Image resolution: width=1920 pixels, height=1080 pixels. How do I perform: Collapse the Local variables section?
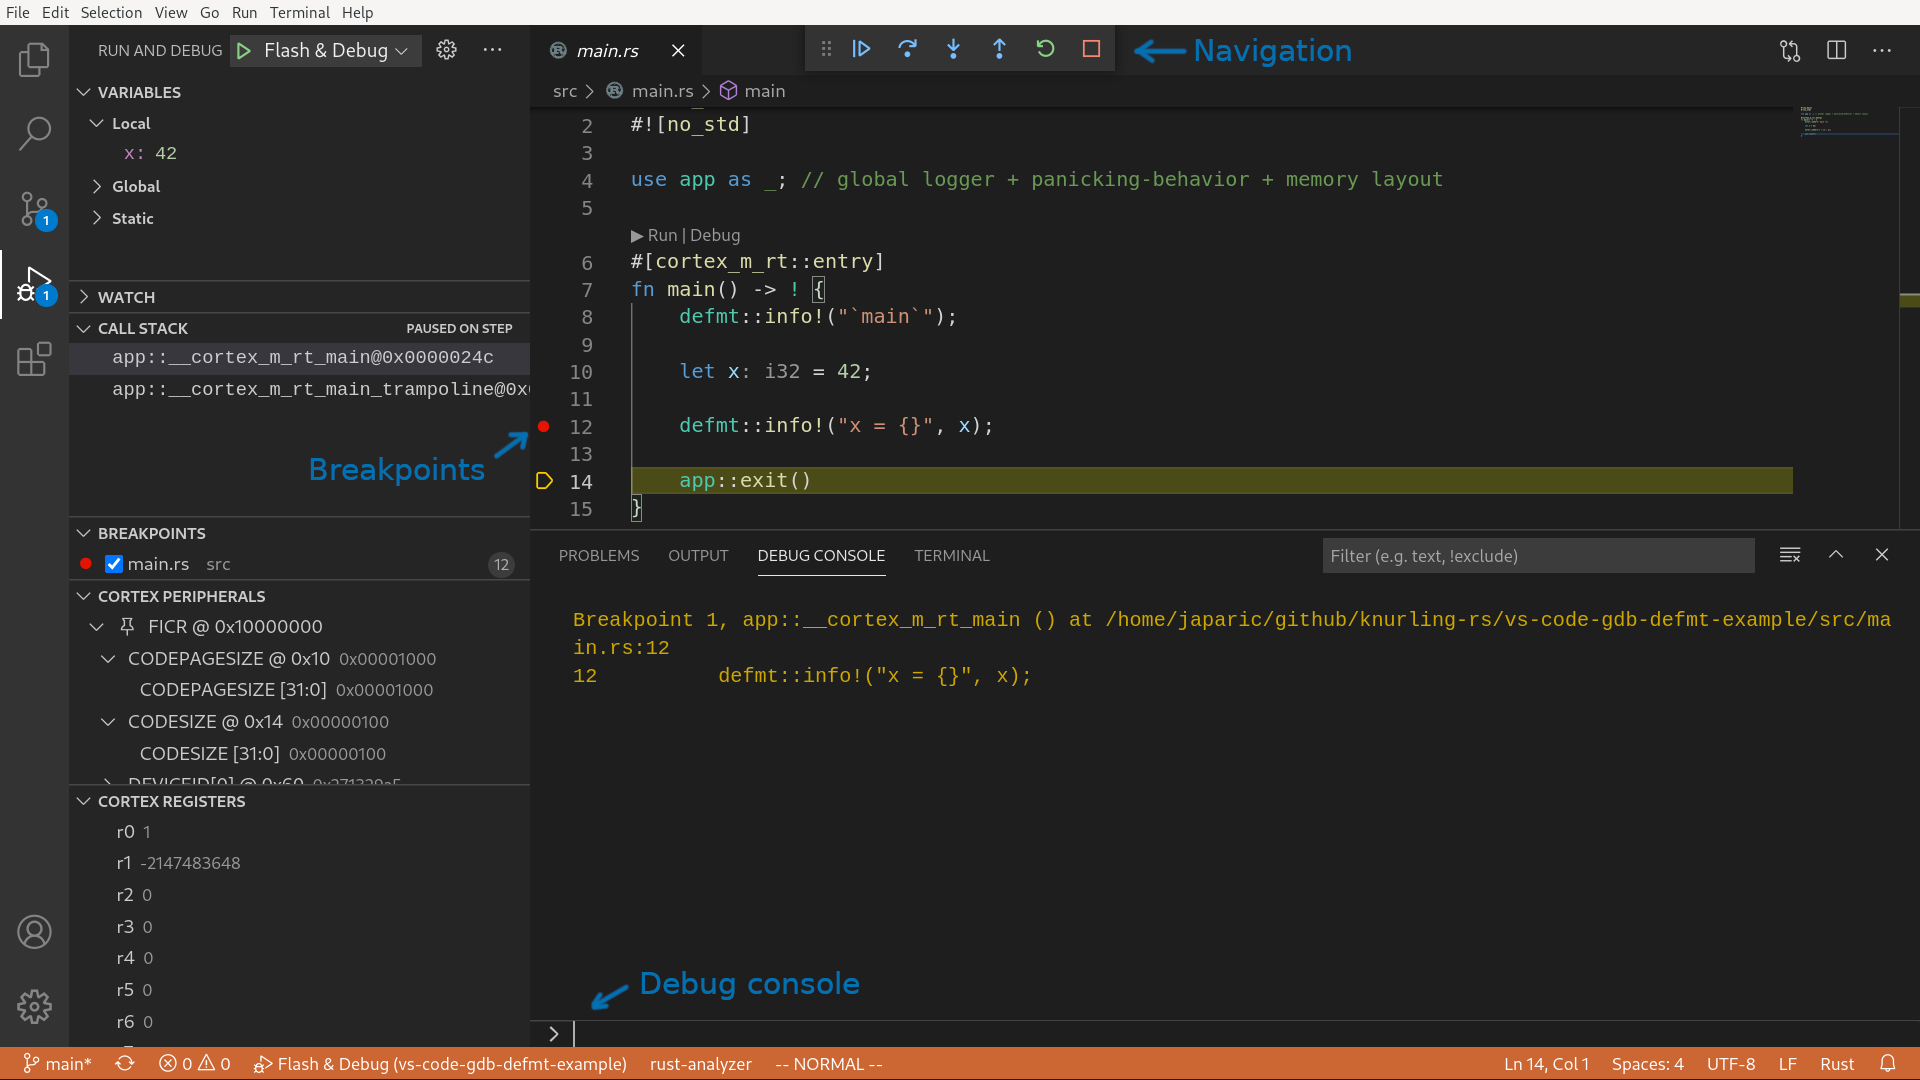coord(96,123)
